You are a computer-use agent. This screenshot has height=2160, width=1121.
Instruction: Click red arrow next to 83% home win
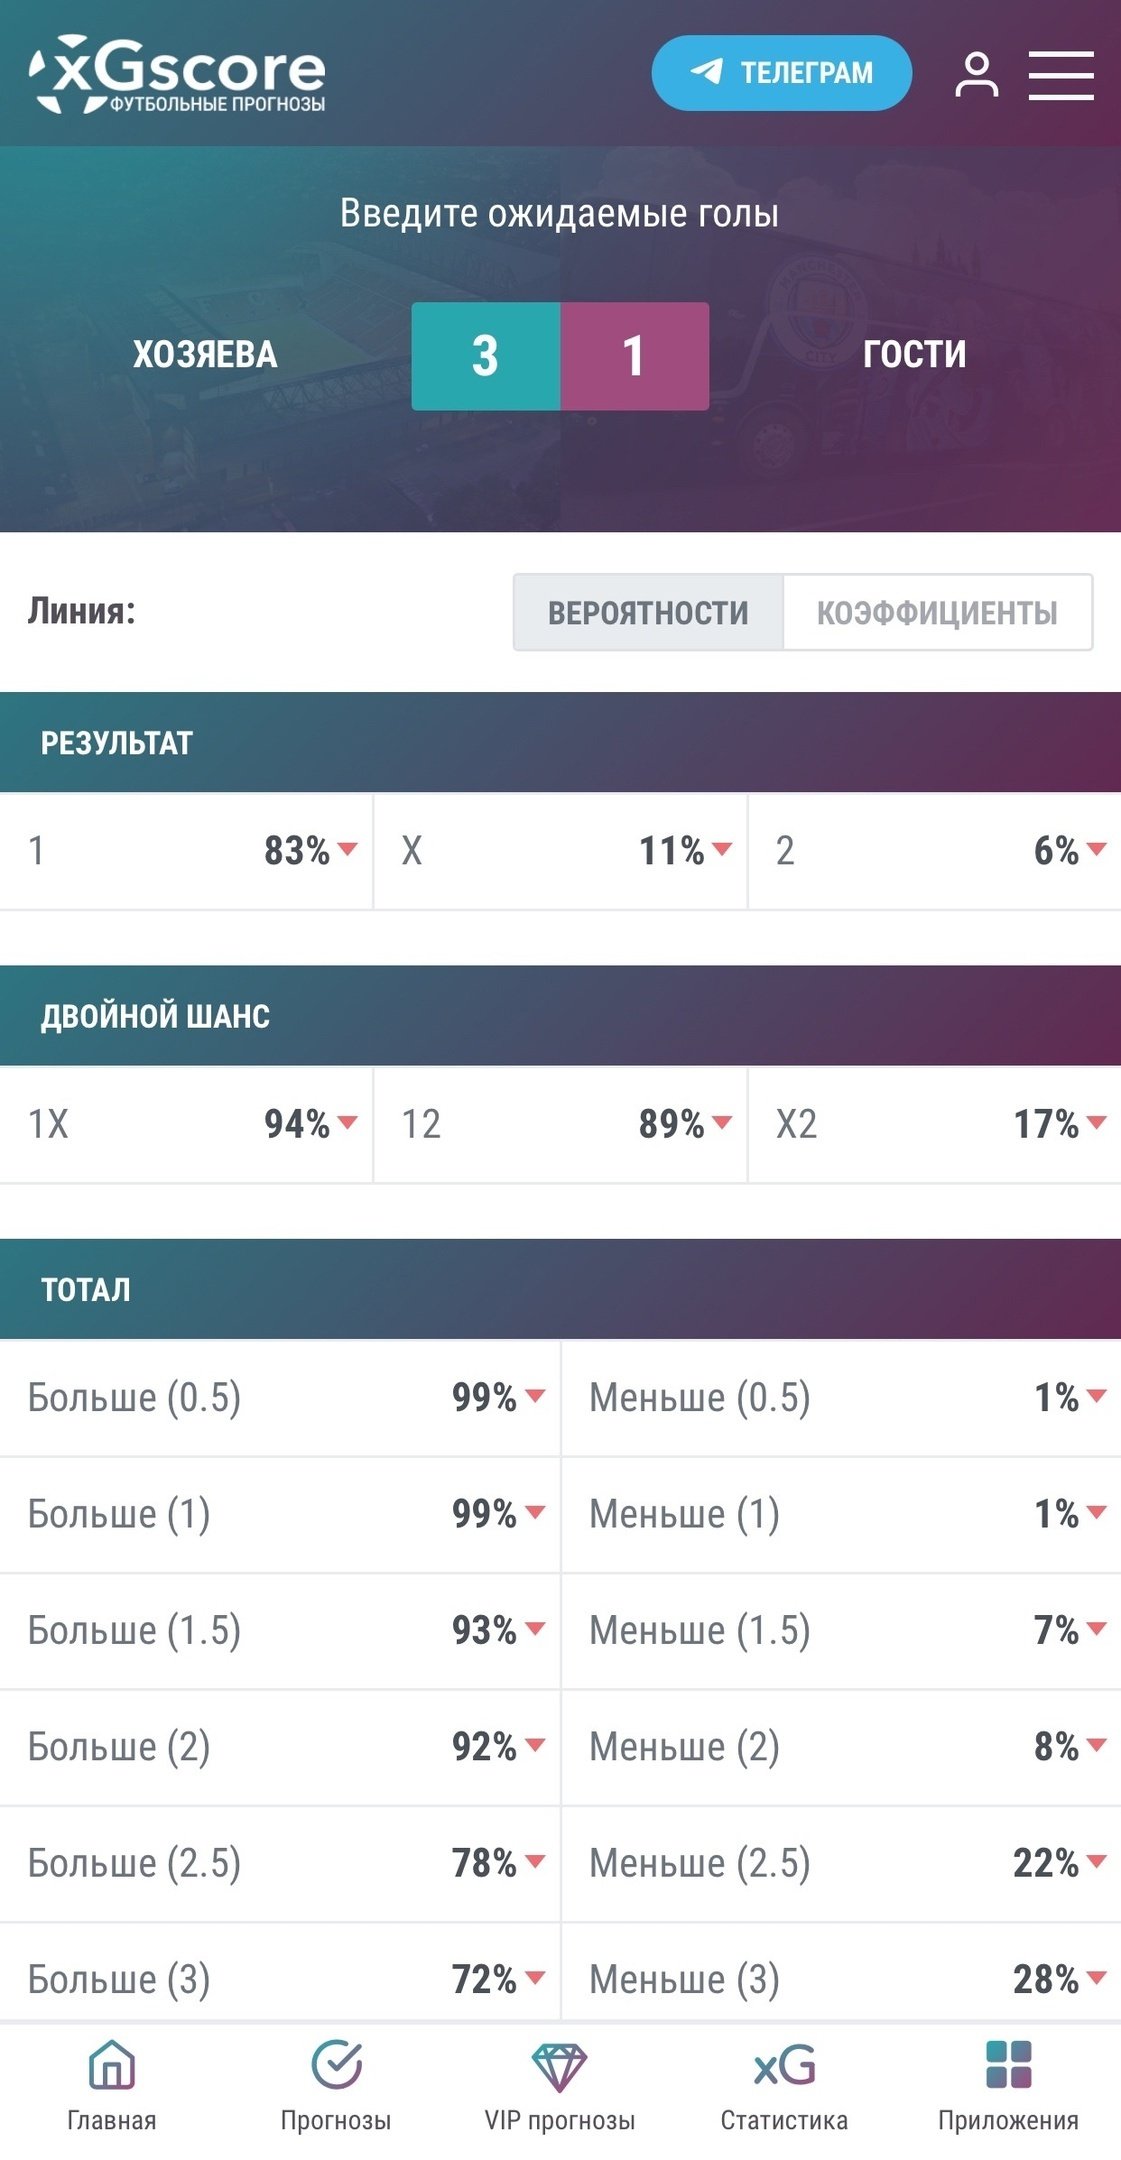348,850
